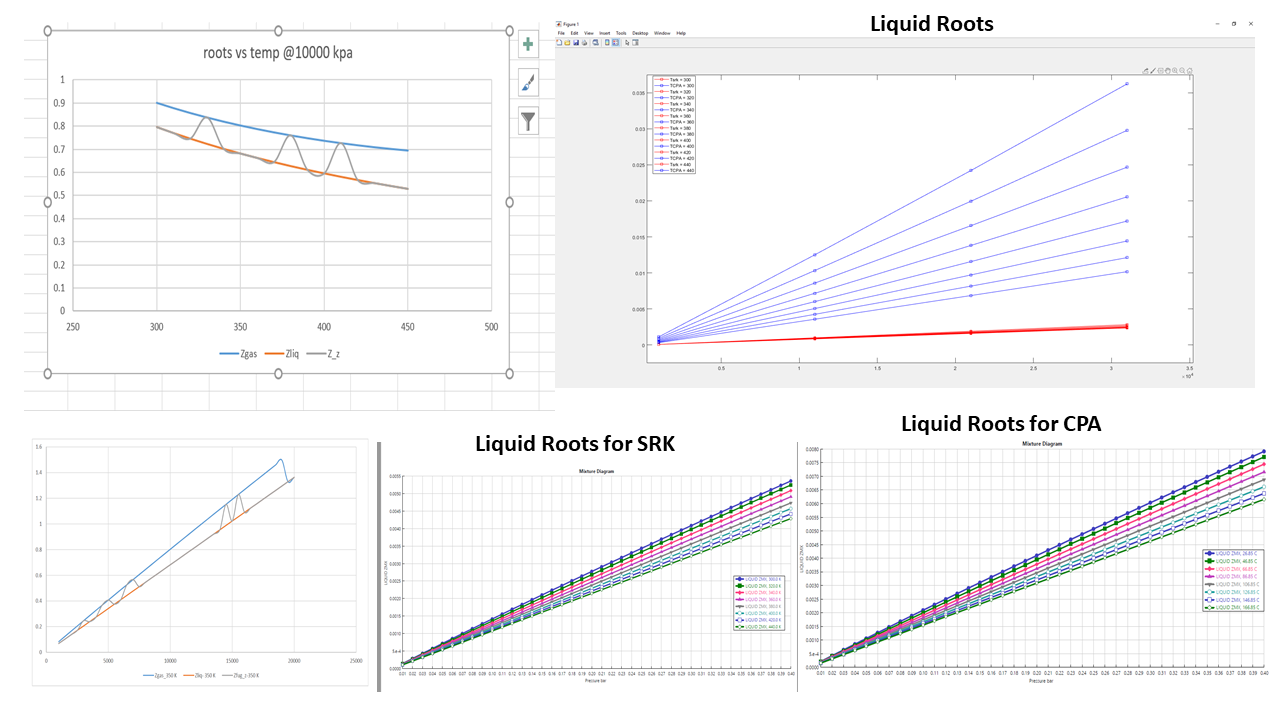Click the Print Figure icon
Screen dimensions: 1280x720
[585, 43]
